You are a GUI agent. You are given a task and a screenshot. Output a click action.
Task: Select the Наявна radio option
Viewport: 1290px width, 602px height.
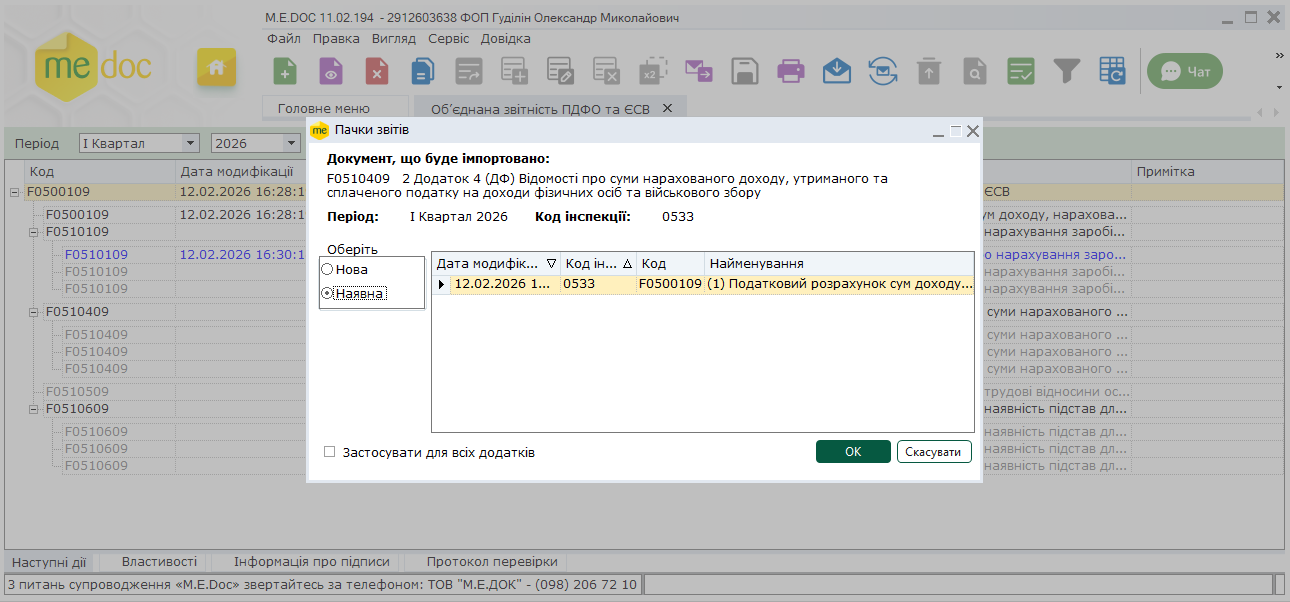[x=327, y=294]
